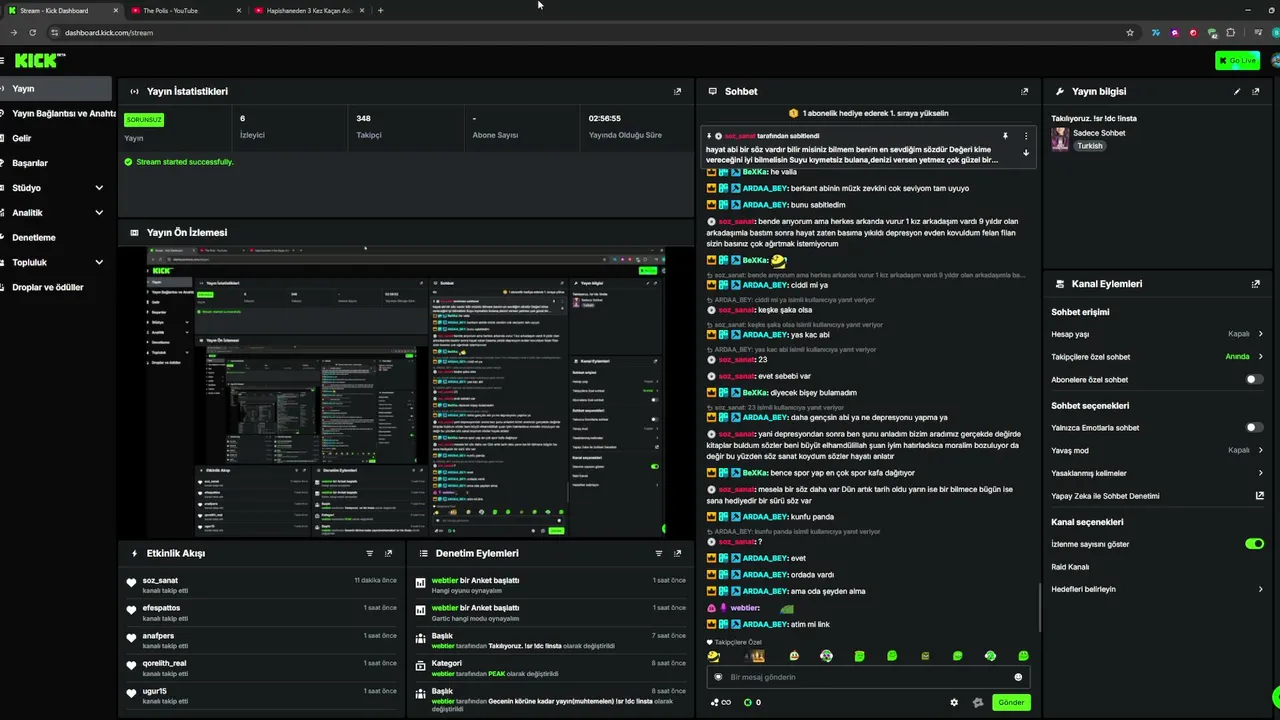Select efespattos follow event row
This screenshot has height=720, width=1280.
(x=264, y=612)
